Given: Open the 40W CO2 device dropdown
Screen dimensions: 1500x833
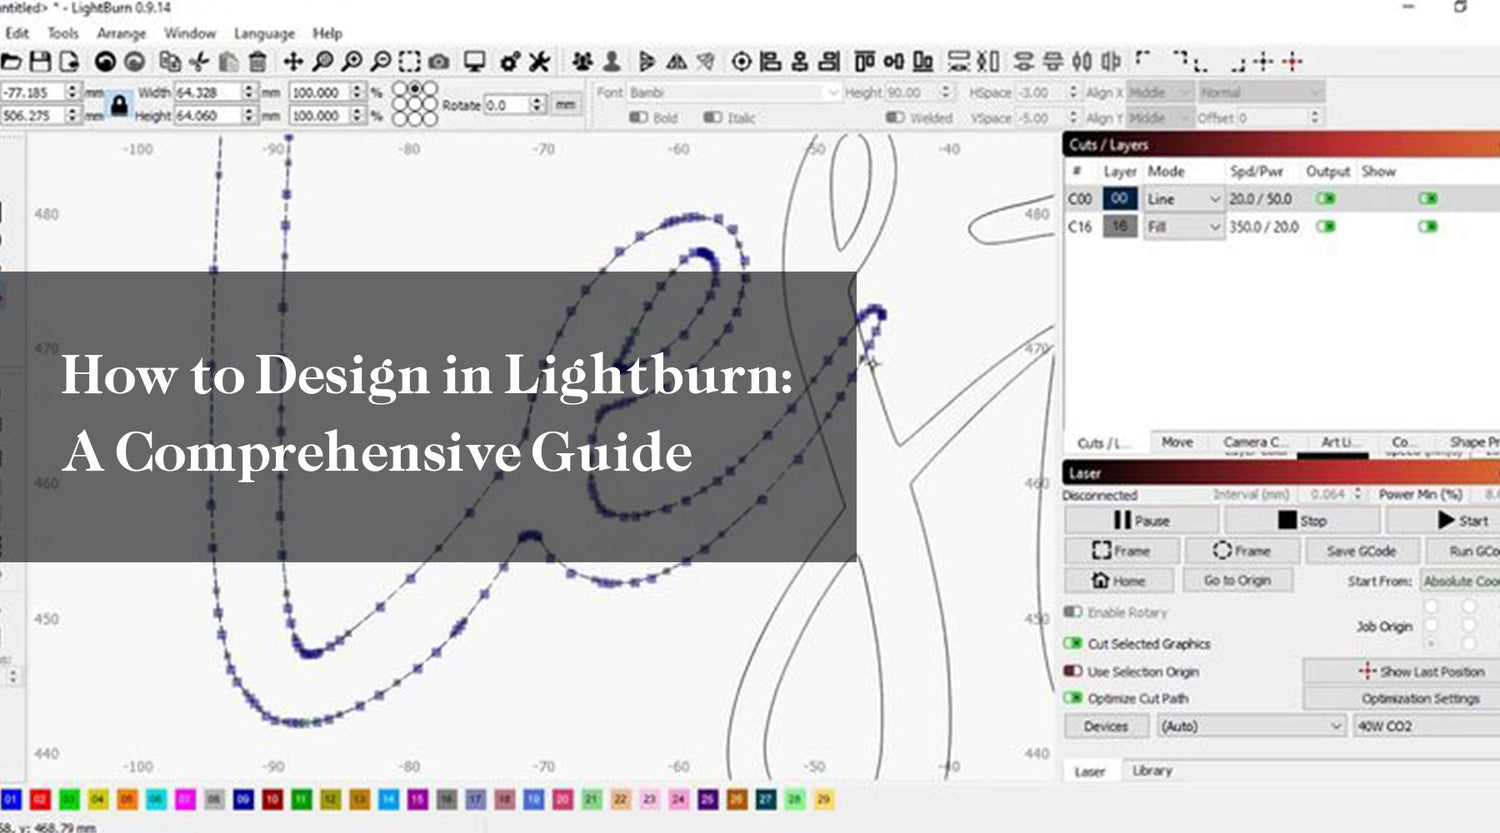Looking at the screenshot, I should pos(1427,726).
